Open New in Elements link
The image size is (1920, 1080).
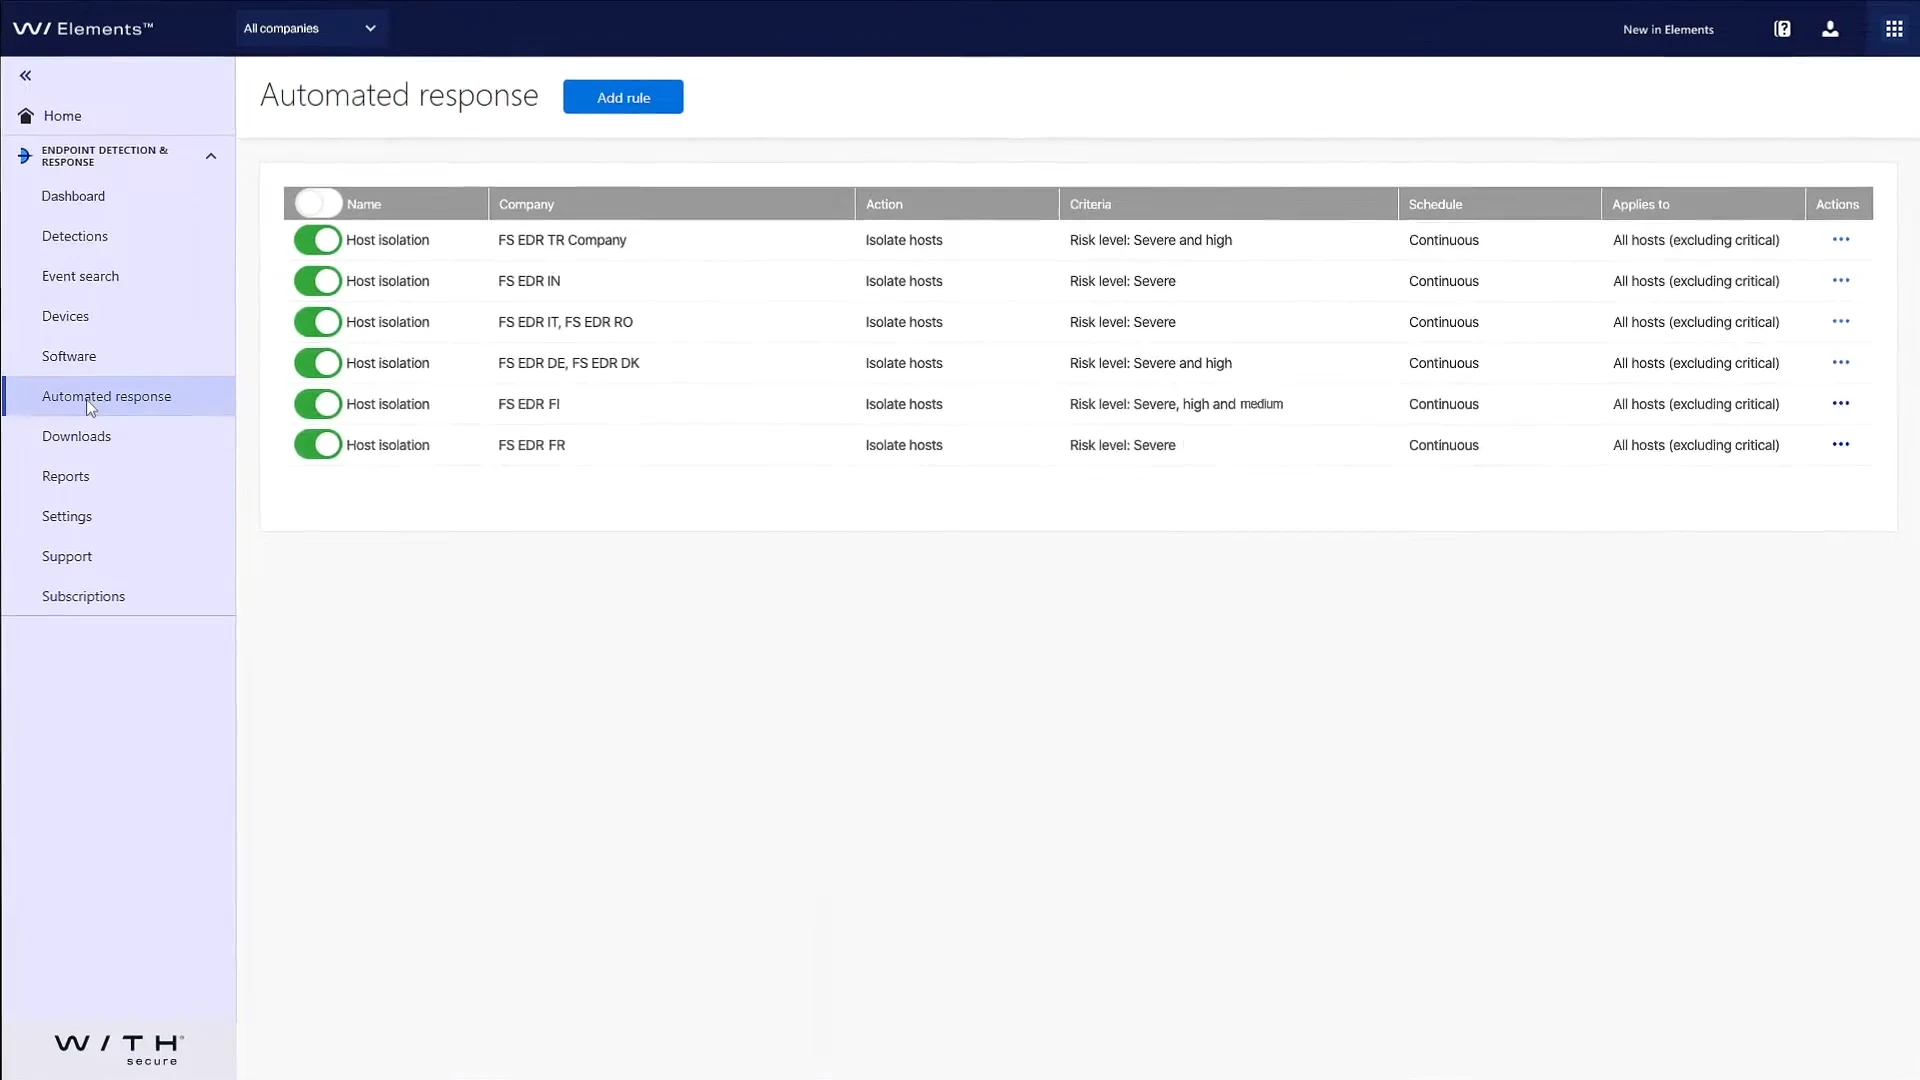(x=1668, y=29)
